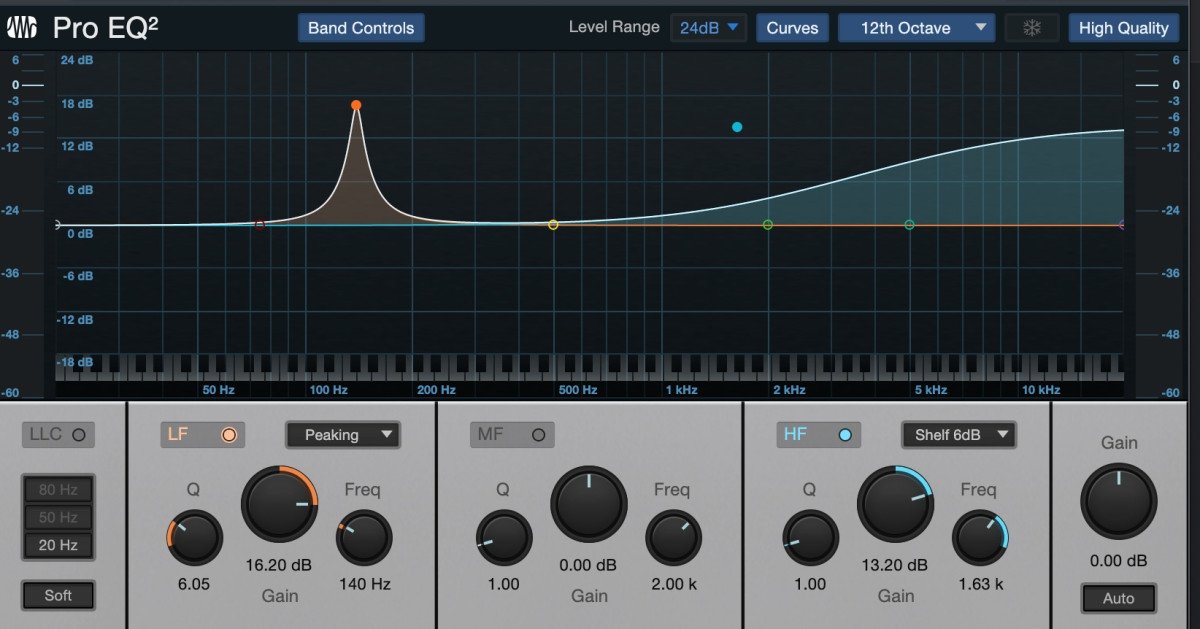Toggle the Soft low cut button
1200x629 pixels.
58,595
